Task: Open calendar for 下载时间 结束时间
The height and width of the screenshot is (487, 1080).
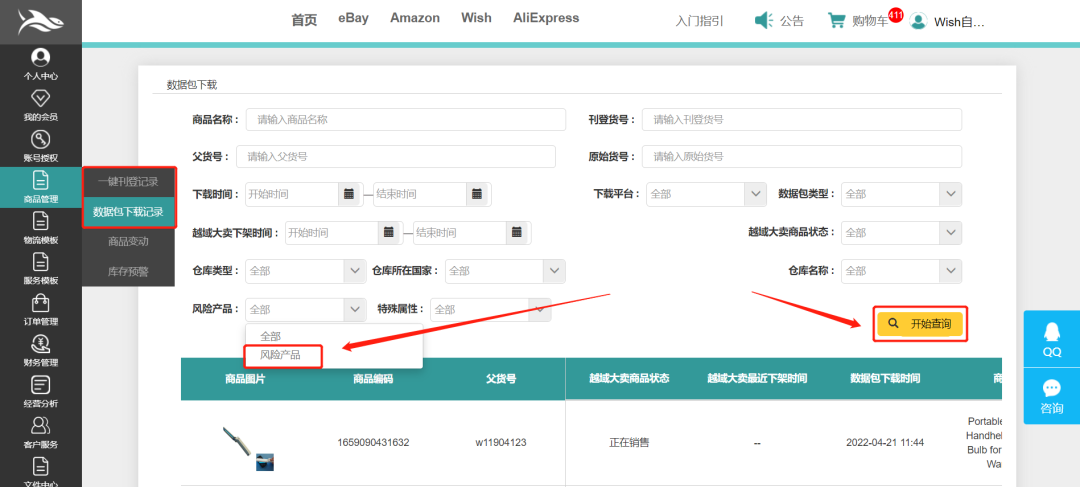Action: click(477, 194)
